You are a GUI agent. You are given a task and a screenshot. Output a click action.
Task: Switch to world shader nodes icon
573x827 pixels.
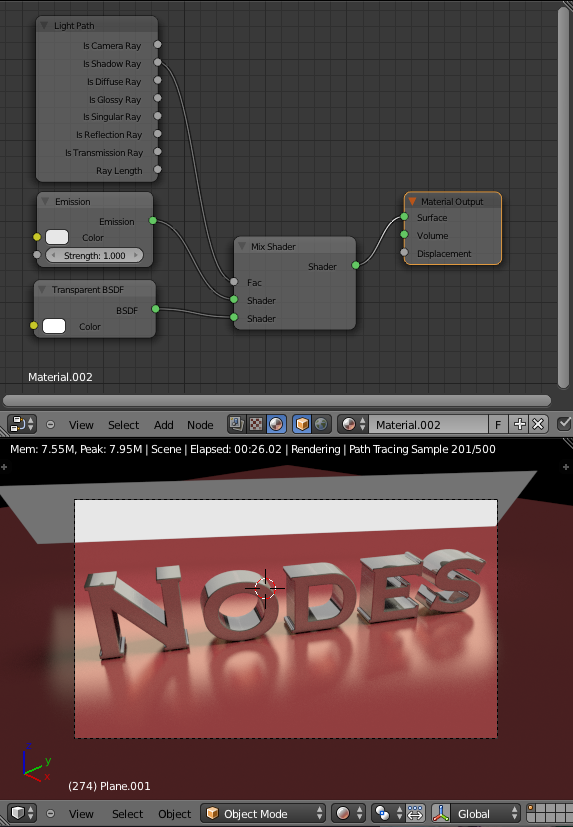tap(321, 424)
